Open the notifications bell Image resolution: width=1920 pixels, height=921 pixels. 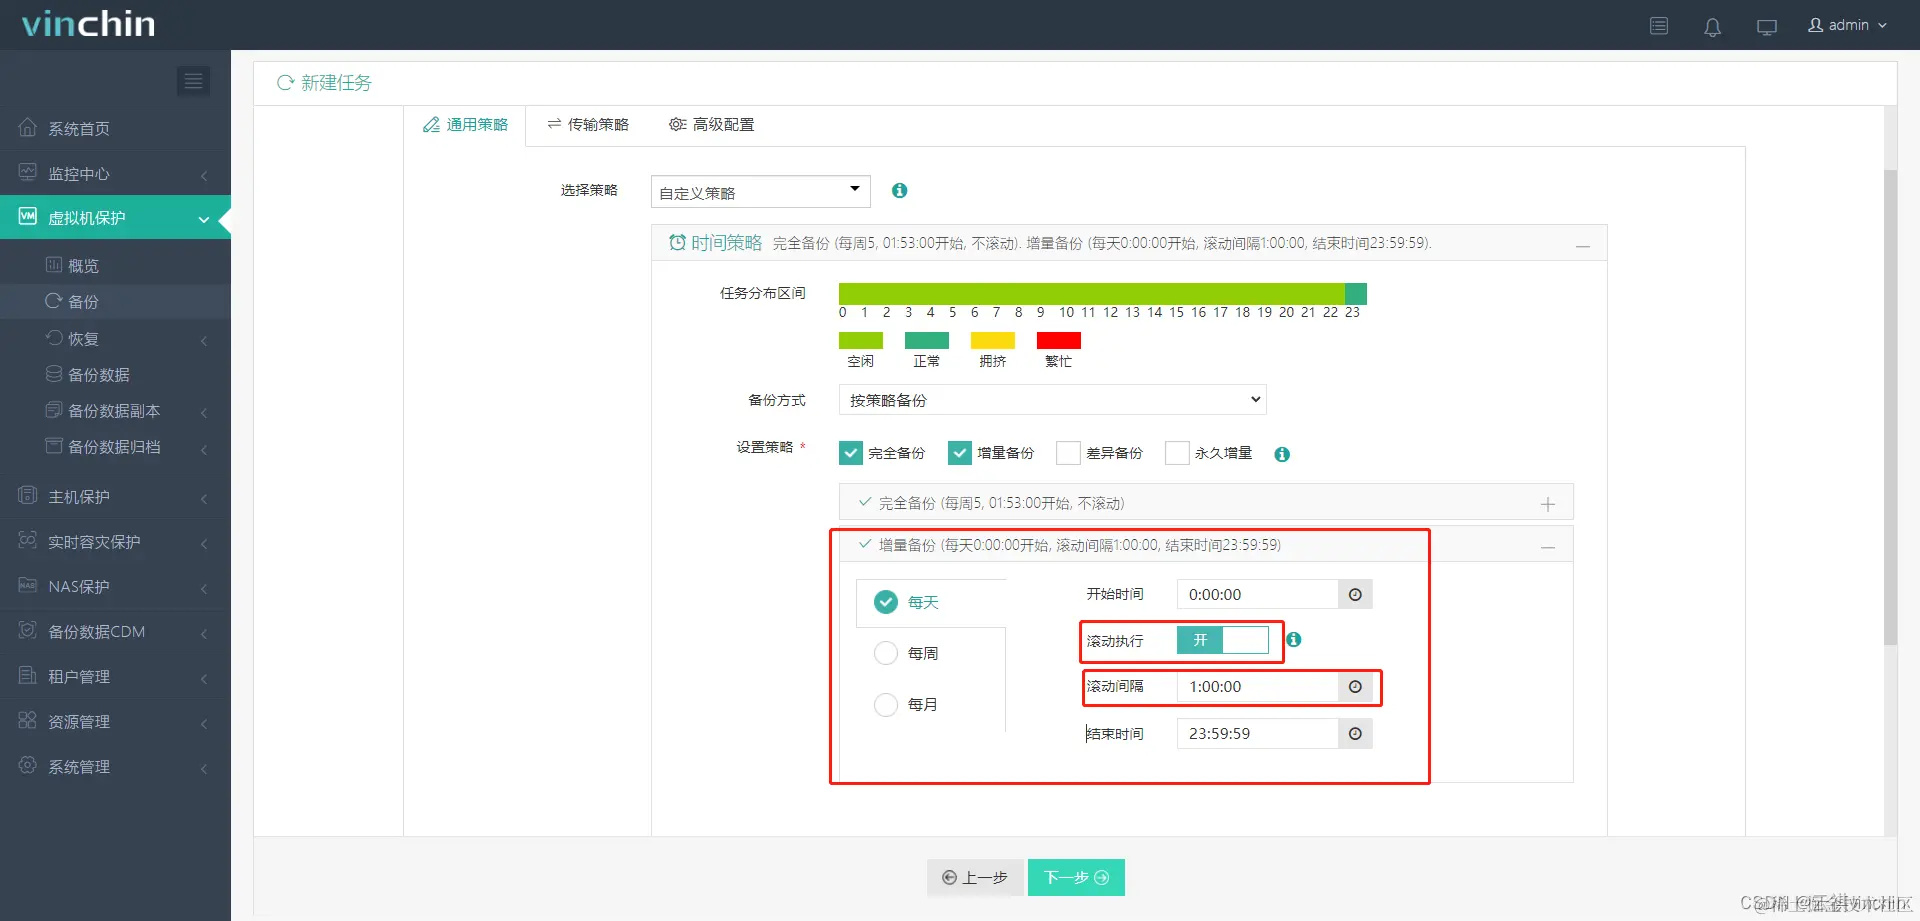(1713, 27)
